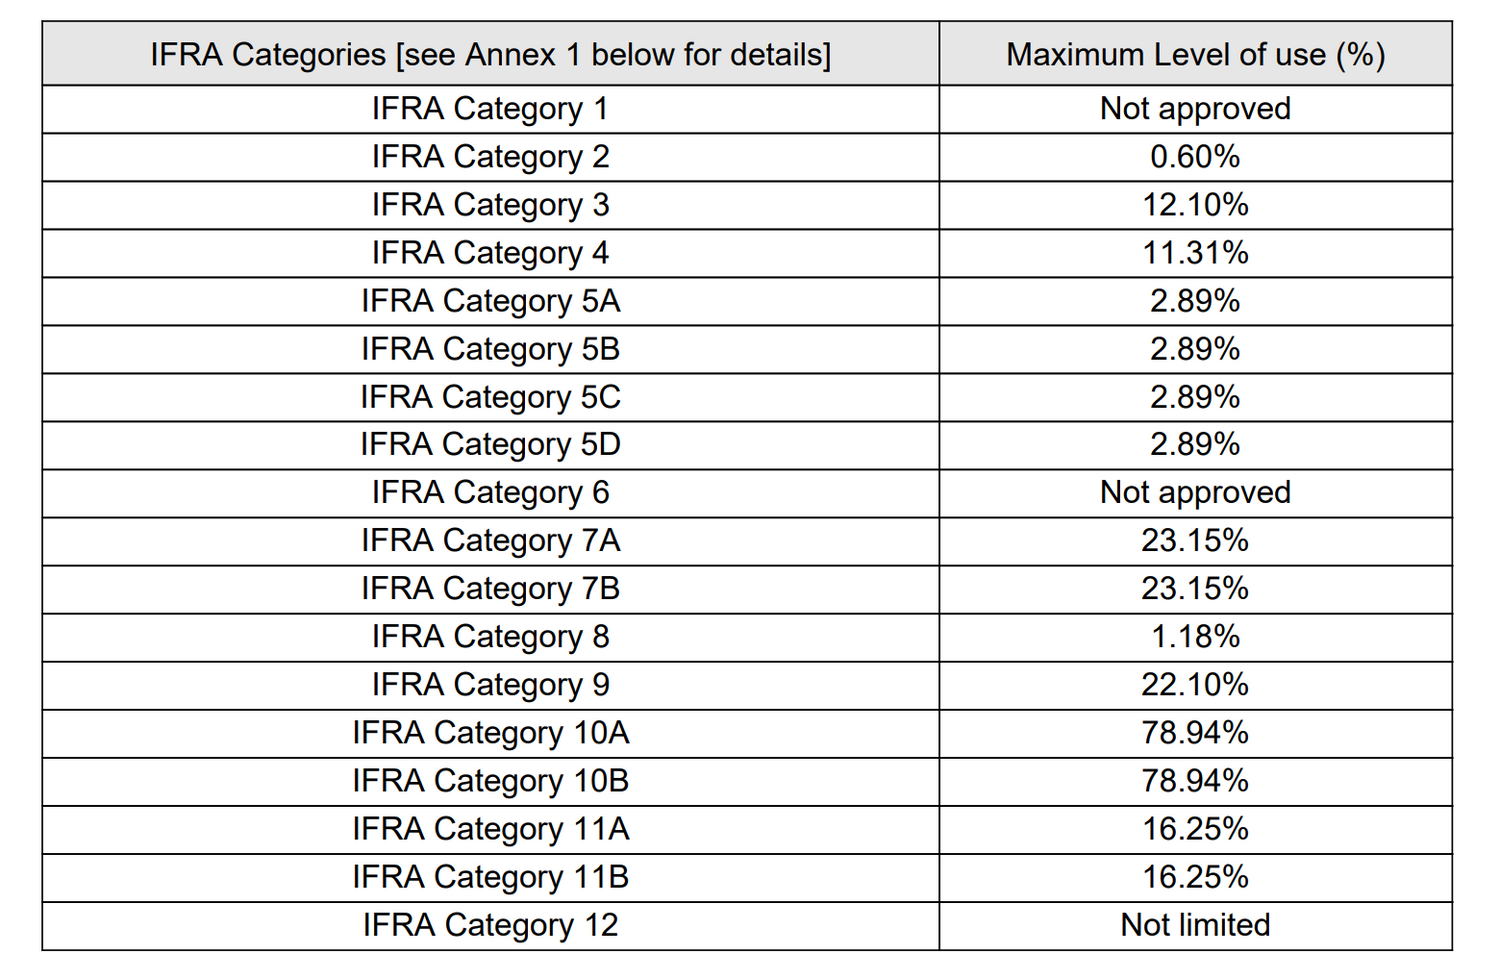Select the 'IFRA Category 1' cell
Viewport: 1500px width, 979px height.
click(490, 108)
